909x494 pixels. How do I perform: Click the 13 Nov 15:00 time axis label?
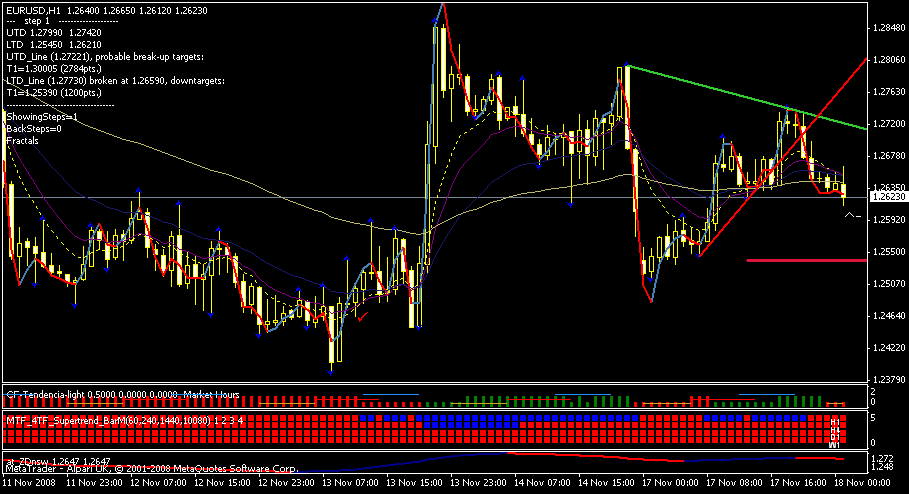412,482
